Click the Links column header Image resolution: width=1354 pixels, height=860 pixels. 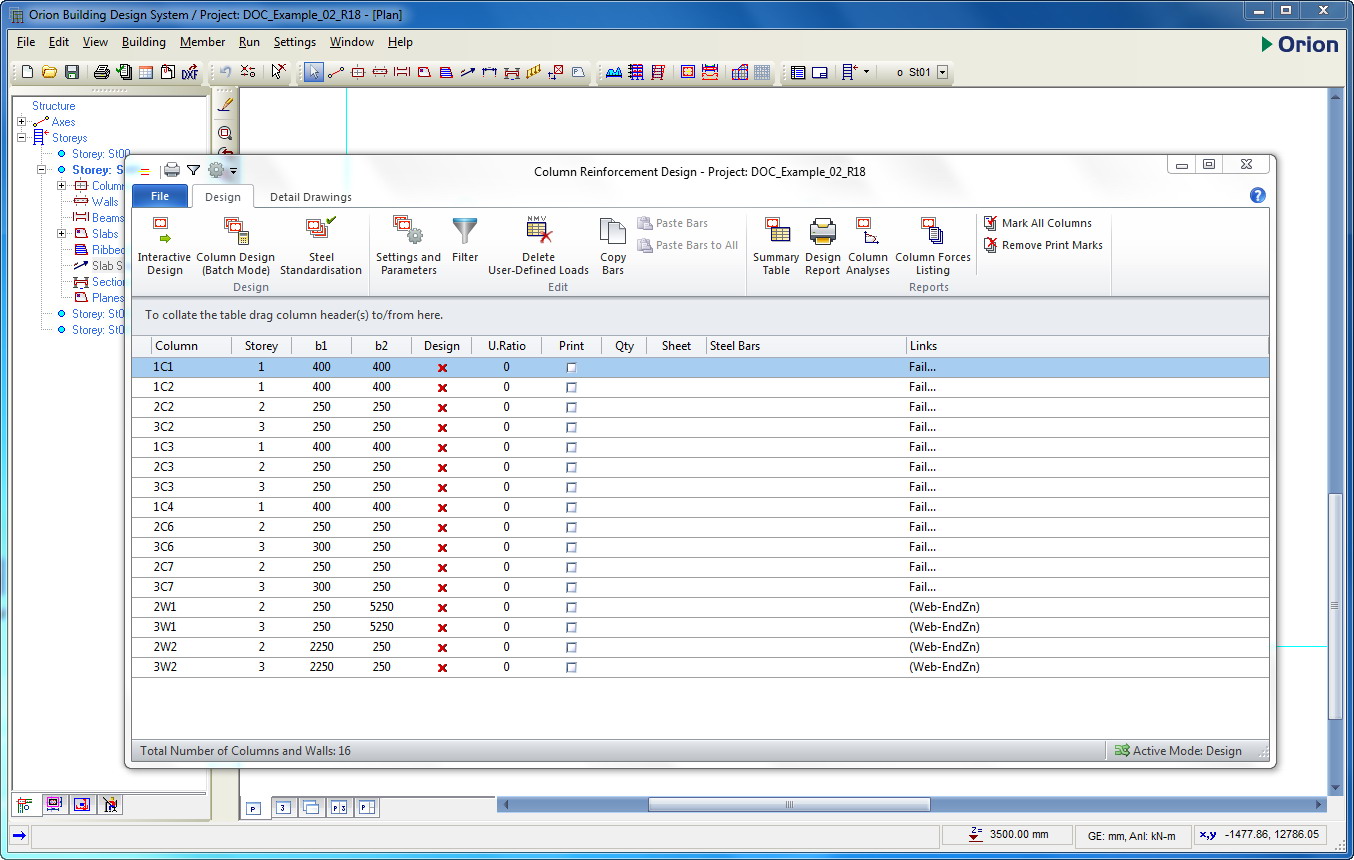[1087, 346]
